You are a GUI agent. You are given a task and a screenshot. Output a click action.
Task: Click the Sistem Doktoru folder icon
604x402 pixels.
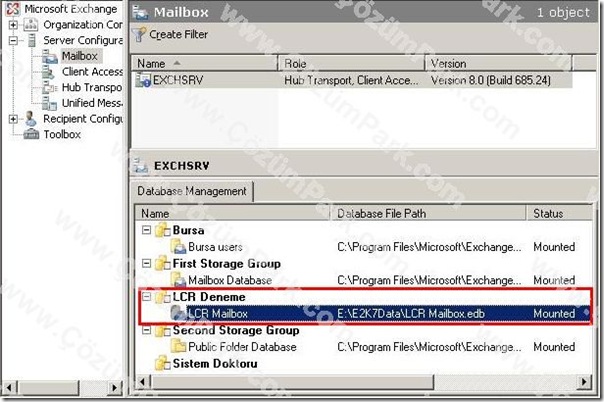(163, 363)
